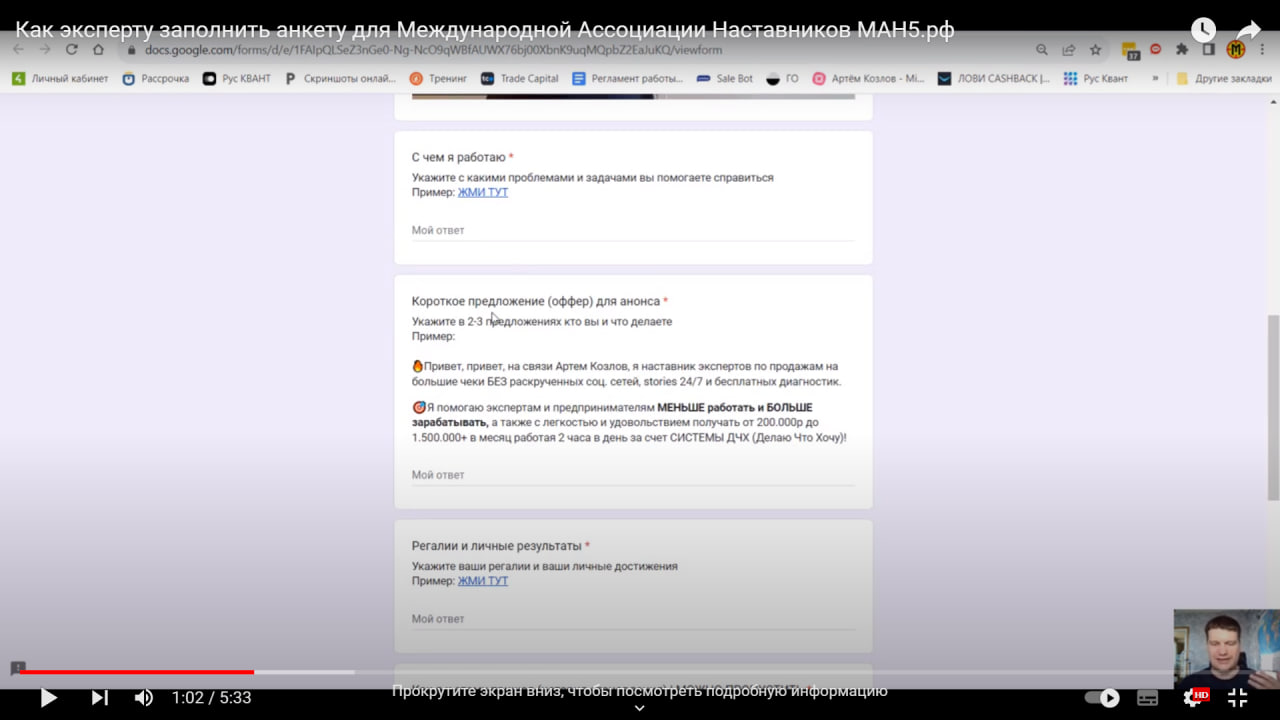1280x720 pixels.
Task: Open the Chrome three-dot menu
Action: (1264, 50)
